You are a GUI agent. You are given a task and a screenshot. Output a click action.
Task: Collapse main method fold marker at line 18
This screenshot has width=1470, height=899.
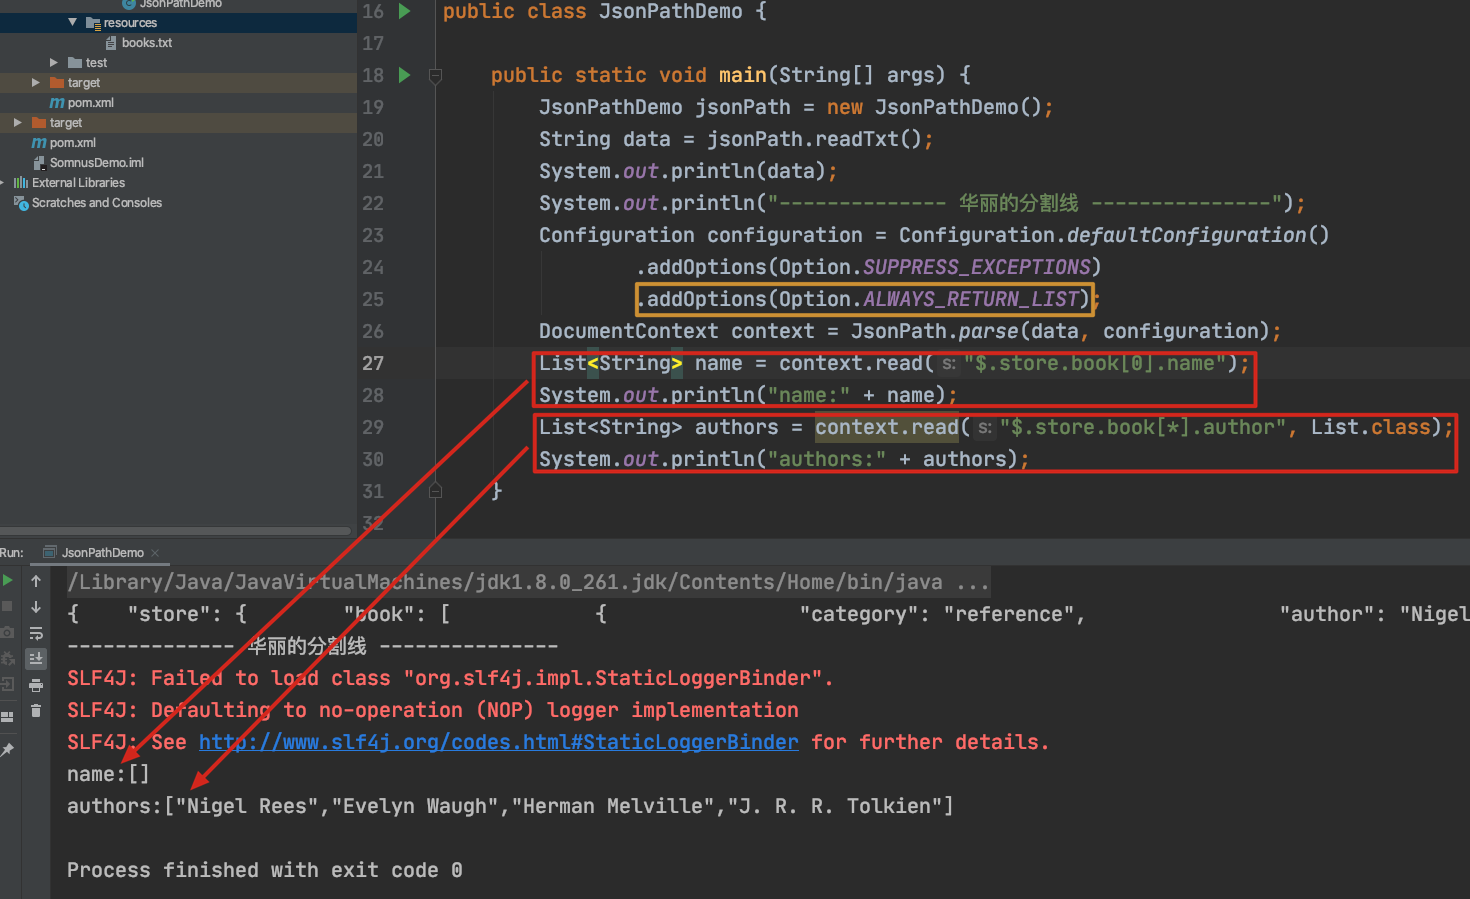[x=435, y=75]
